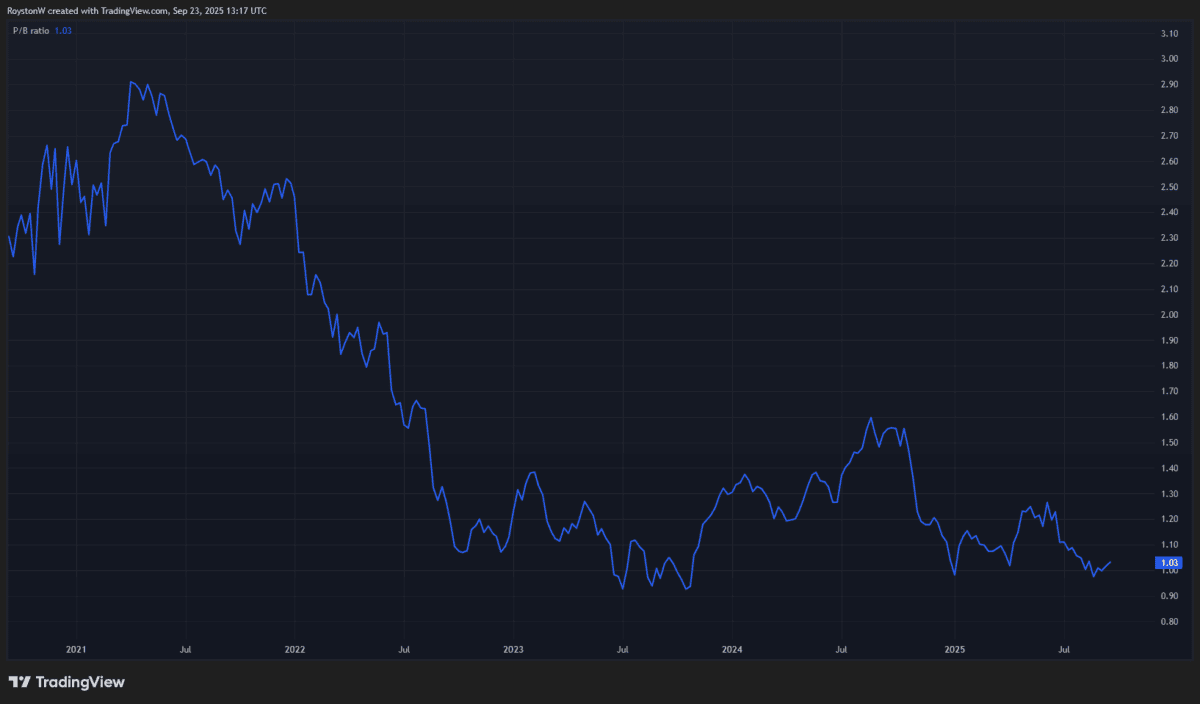1200x704 pixels.
Task: Click the chart line's highest peak near 2.90
Action: 132,82
